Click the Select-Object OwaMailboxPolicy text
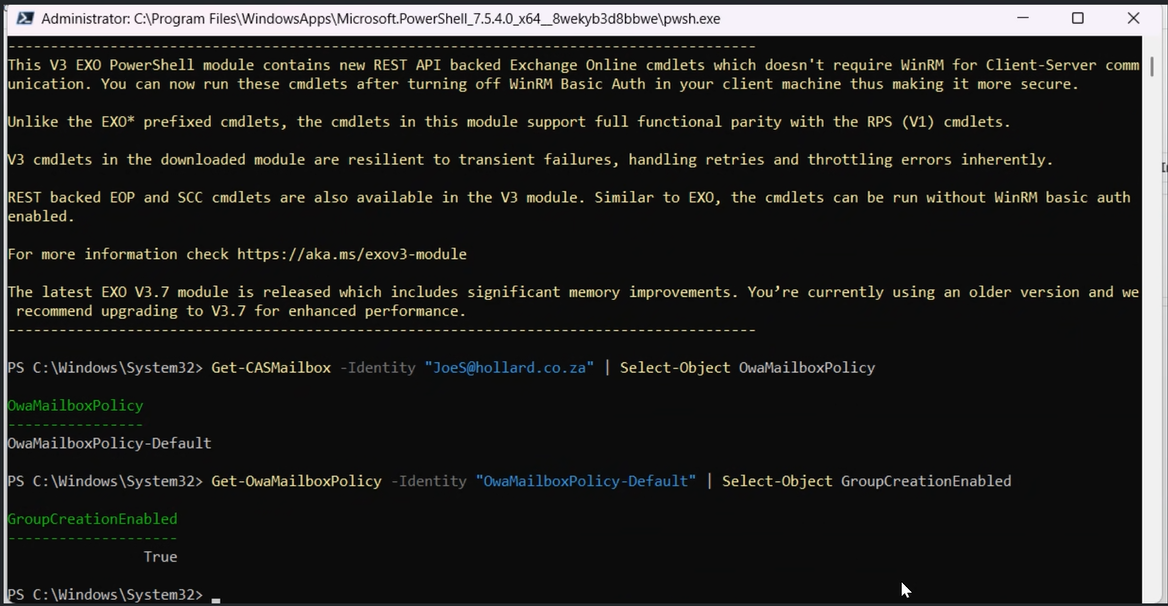This screenshot has width=1168, height=606. pyautogui.click(x=747, y=367)
